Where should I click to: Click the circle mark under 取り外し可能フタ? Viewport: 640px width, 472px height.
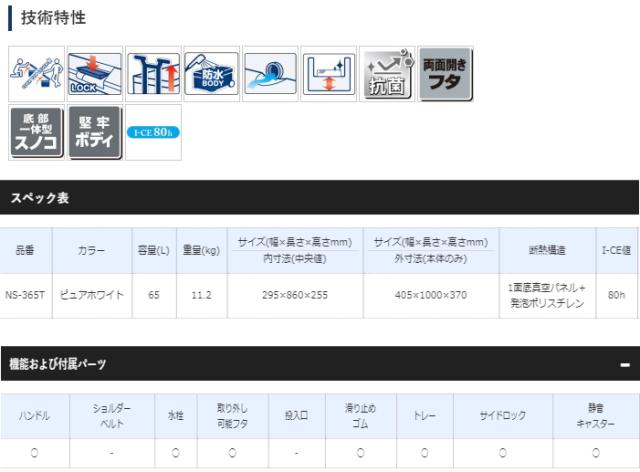coord(232,452)
